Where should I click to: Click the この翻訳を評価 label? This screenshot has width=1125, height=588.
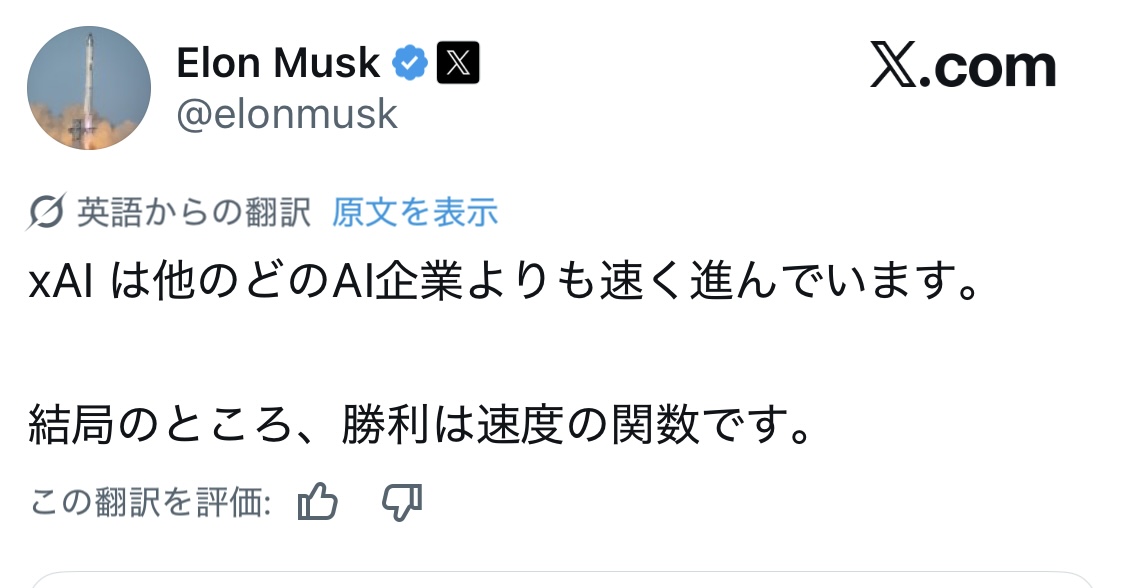(151, 502)
